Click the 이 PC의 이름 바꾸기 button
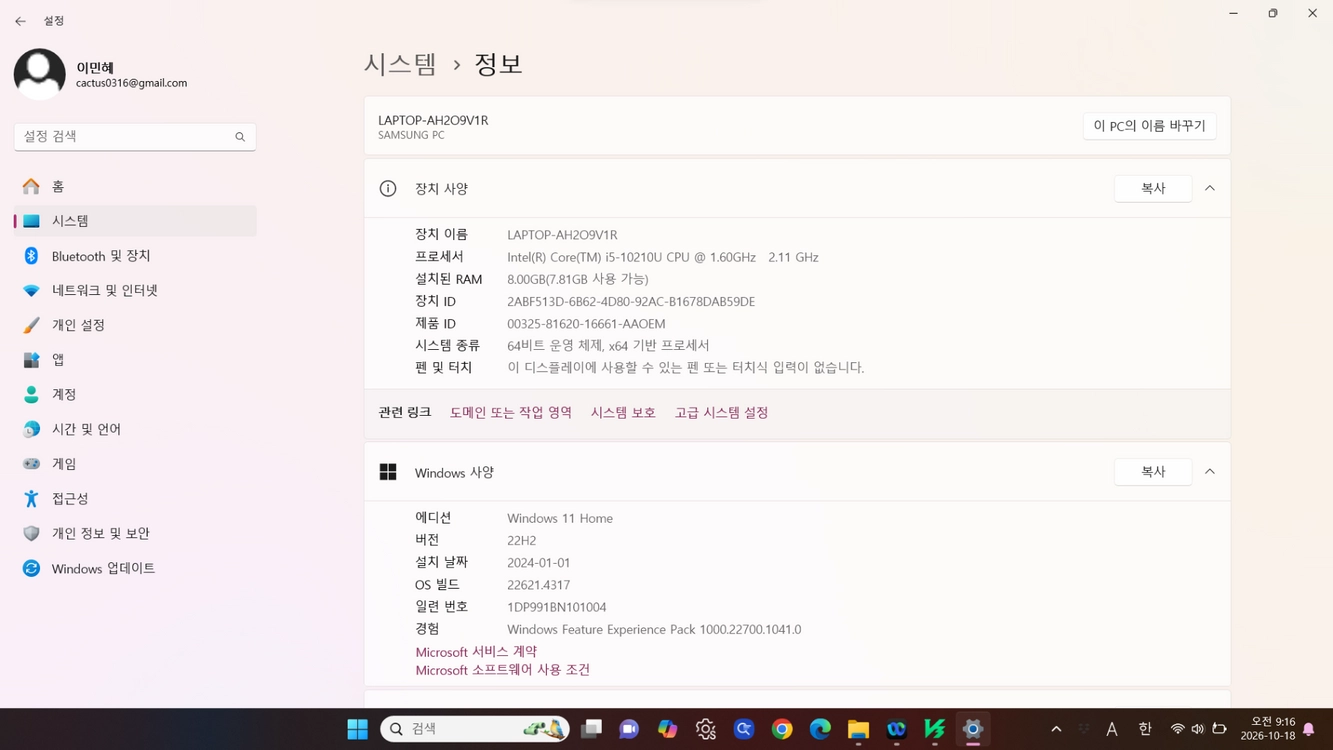 pyautogui.click(x=1149, y=126)
